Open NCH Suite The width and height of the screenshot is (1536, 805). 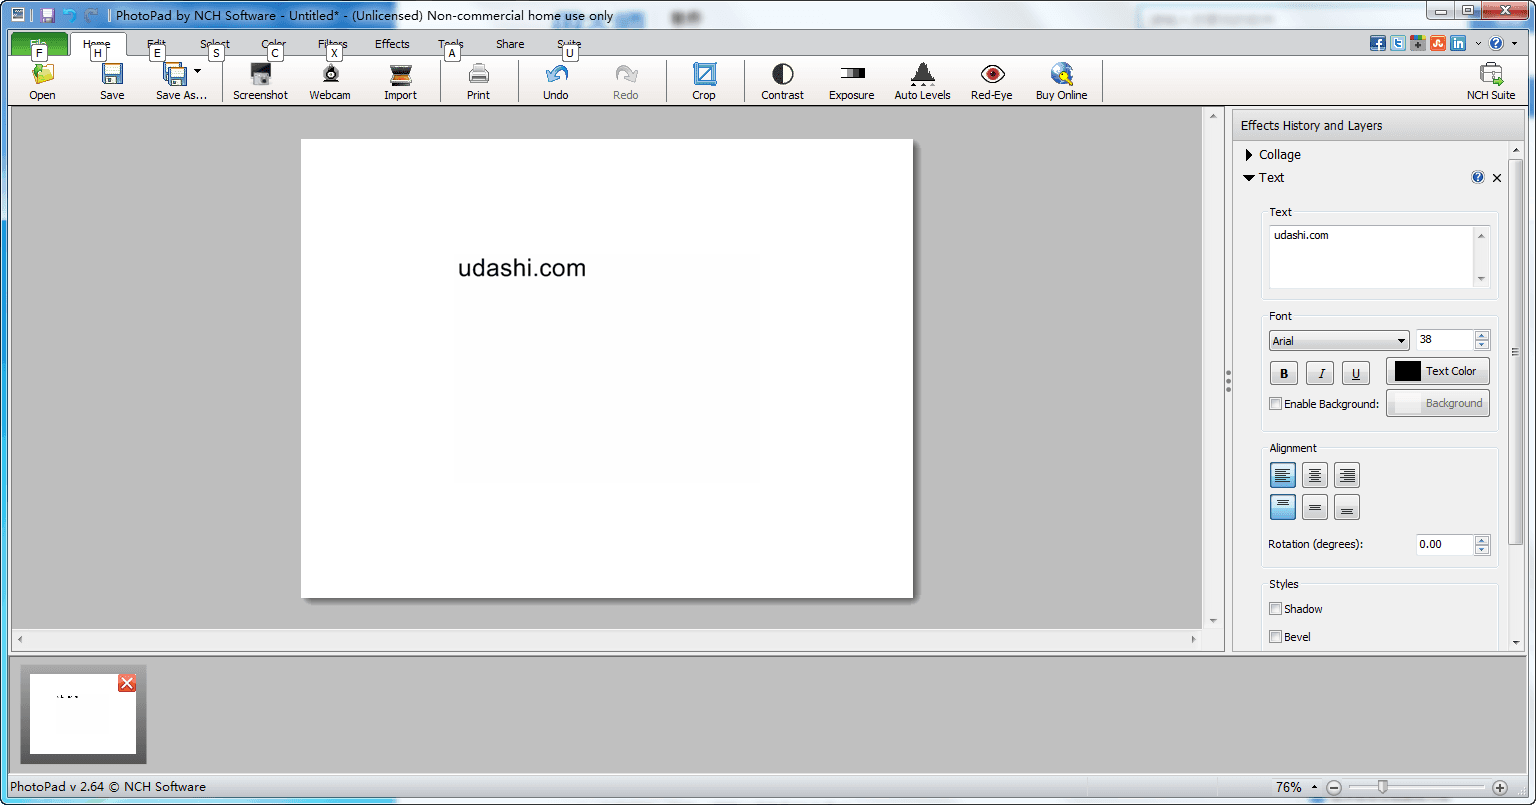click(1491, 81)
